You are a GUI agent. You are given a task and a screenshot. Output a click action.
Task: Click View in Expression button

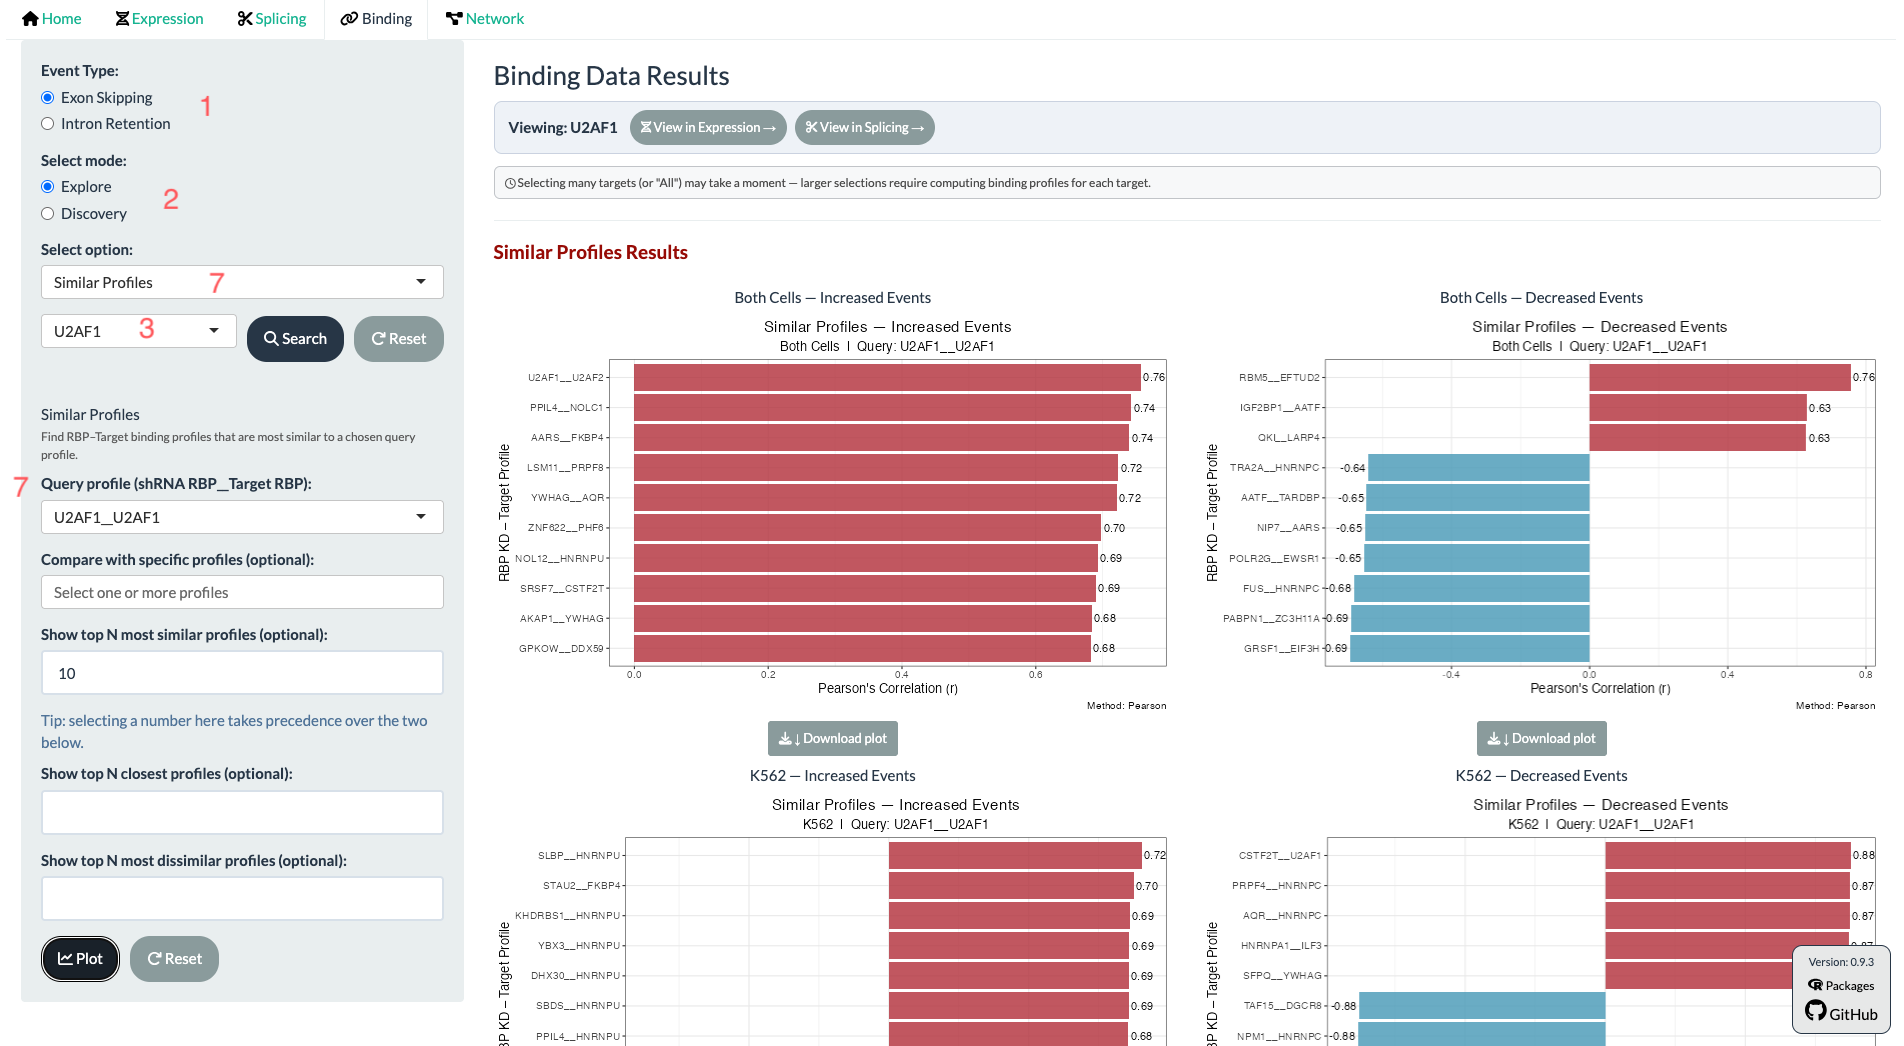click(x=708, y=127)
